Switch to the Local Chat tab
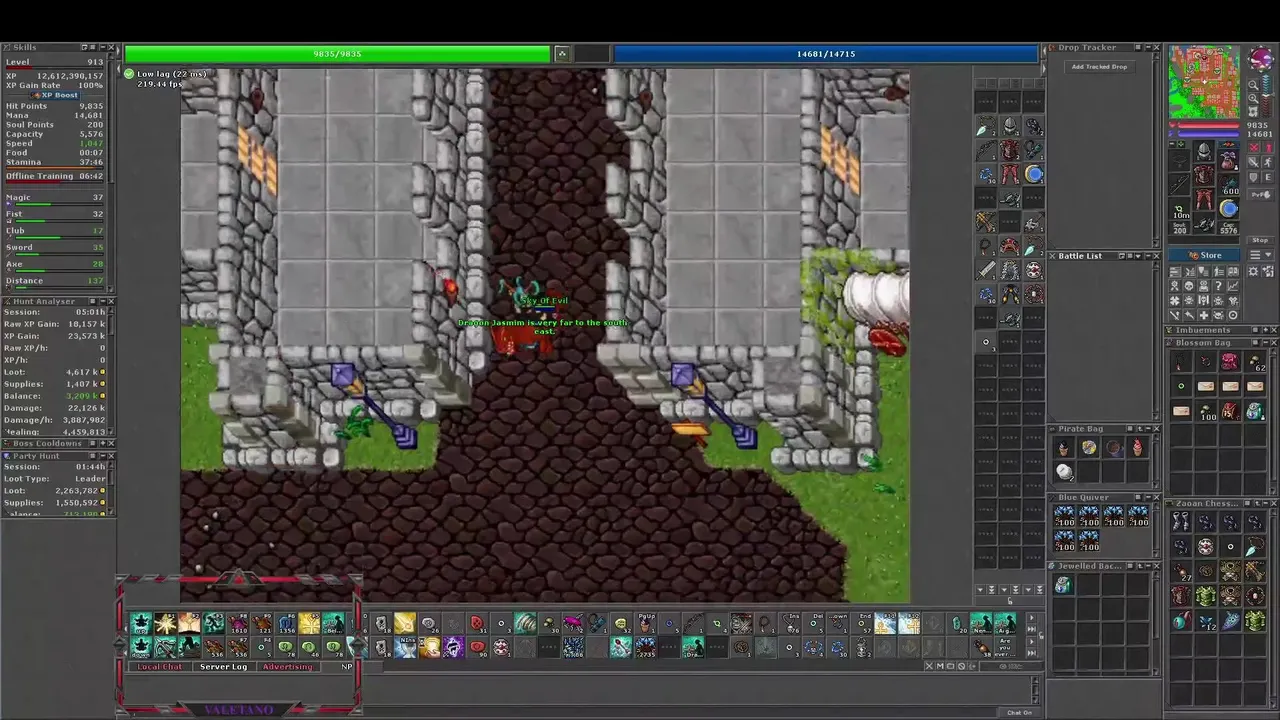 click(x=161, y=667)
